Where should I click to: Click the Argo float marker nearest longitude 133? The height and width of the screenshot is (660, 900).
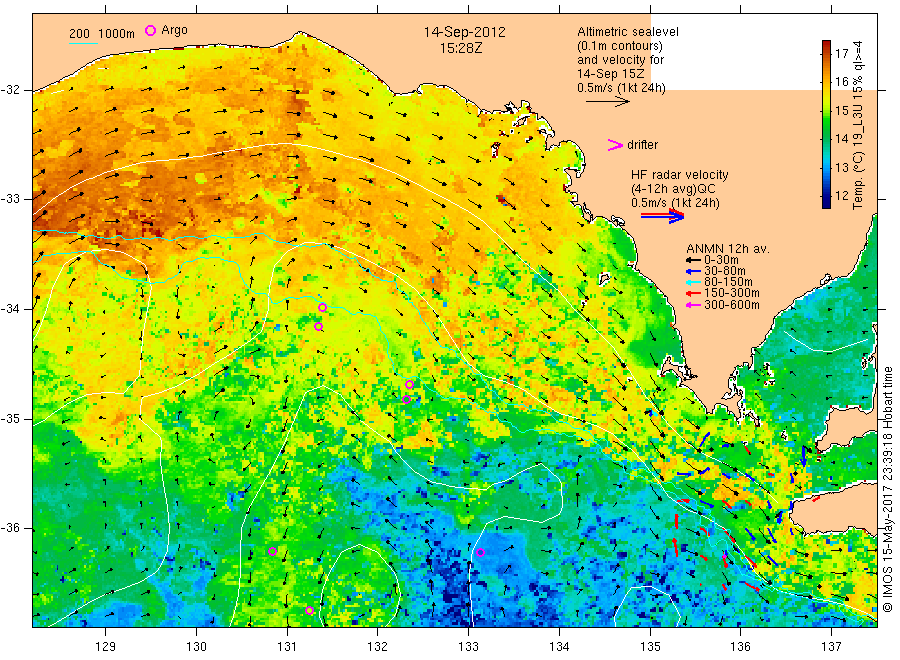point(480,553)
